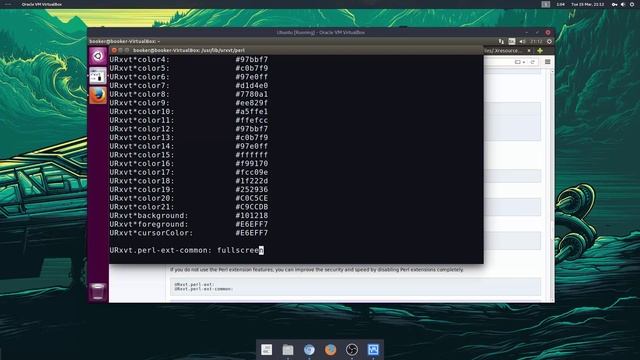Screen dimensions: 640x360
Task: Click the URxvt.perl-ext code block in webpage
Action: pyautogui.click(x=356, y=287)
